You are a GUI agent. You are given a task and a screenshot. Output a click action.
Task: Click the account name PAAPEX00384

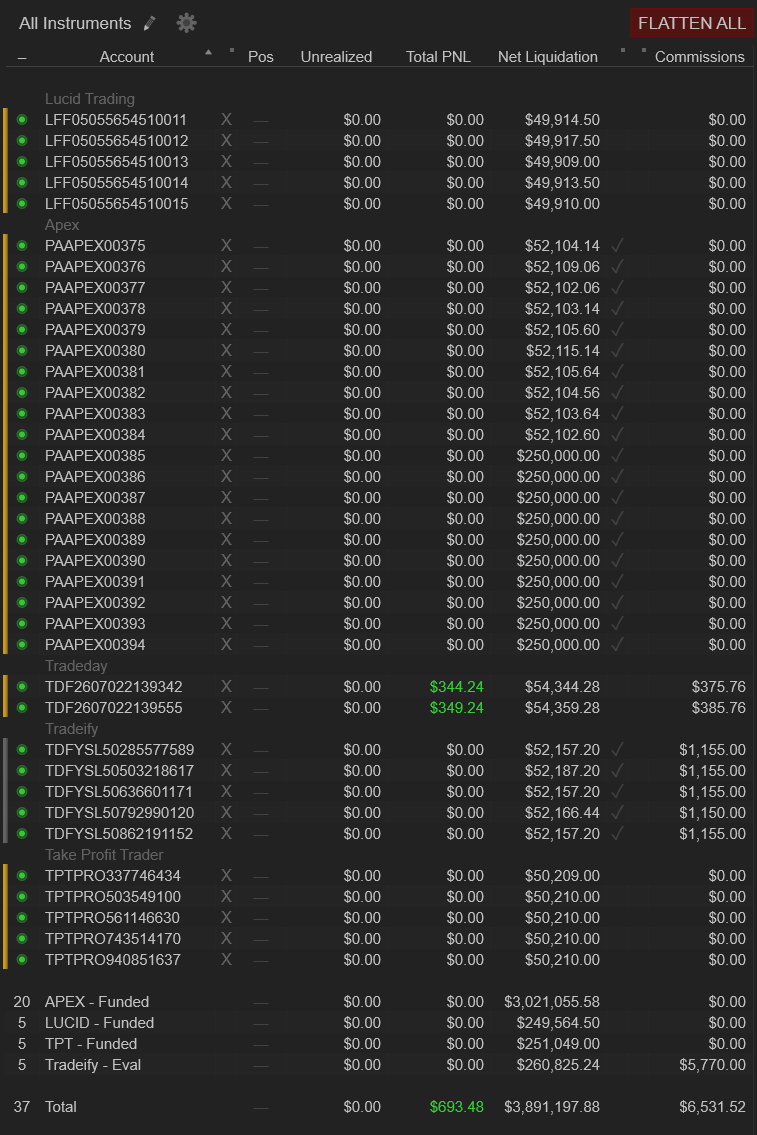95,434
